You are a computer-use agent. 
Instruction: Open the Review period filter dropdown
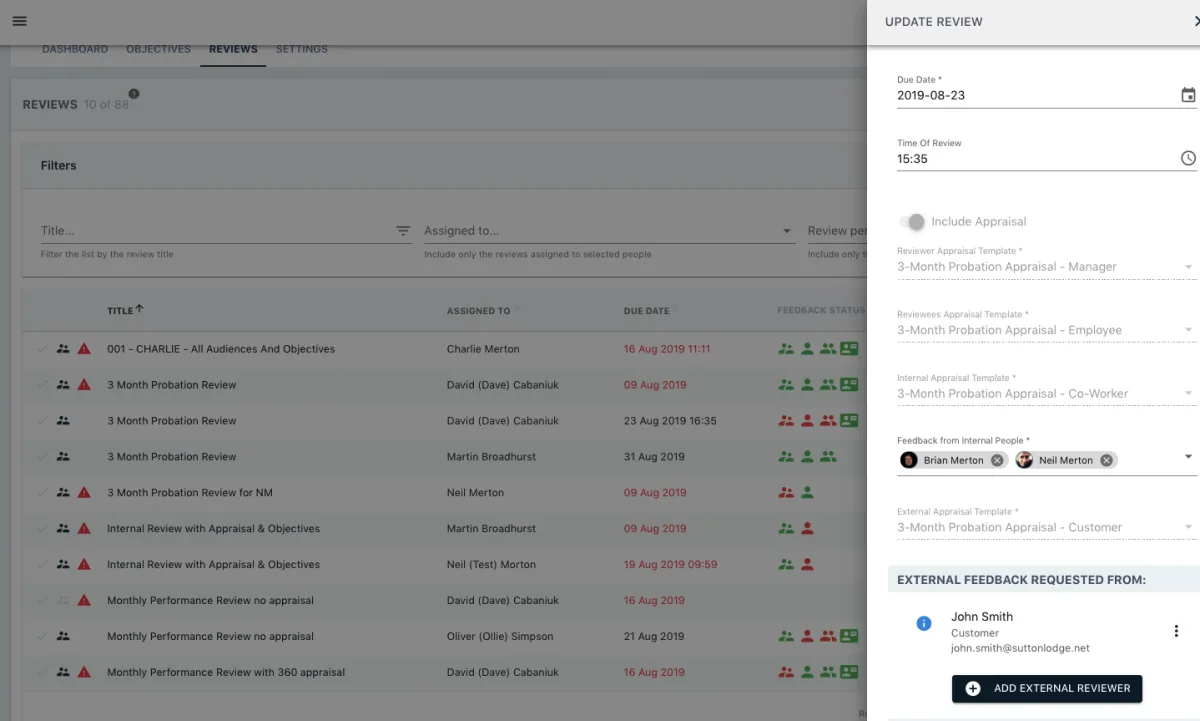(x=837, y=231)
